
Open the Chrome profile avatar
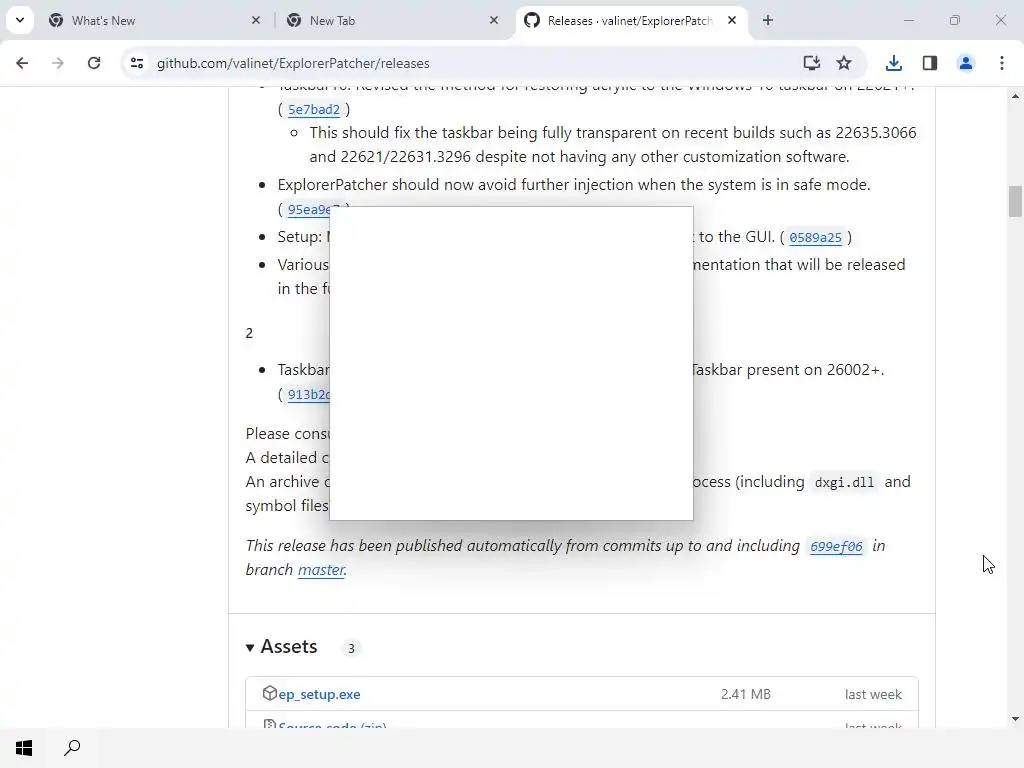click(966, 63)
